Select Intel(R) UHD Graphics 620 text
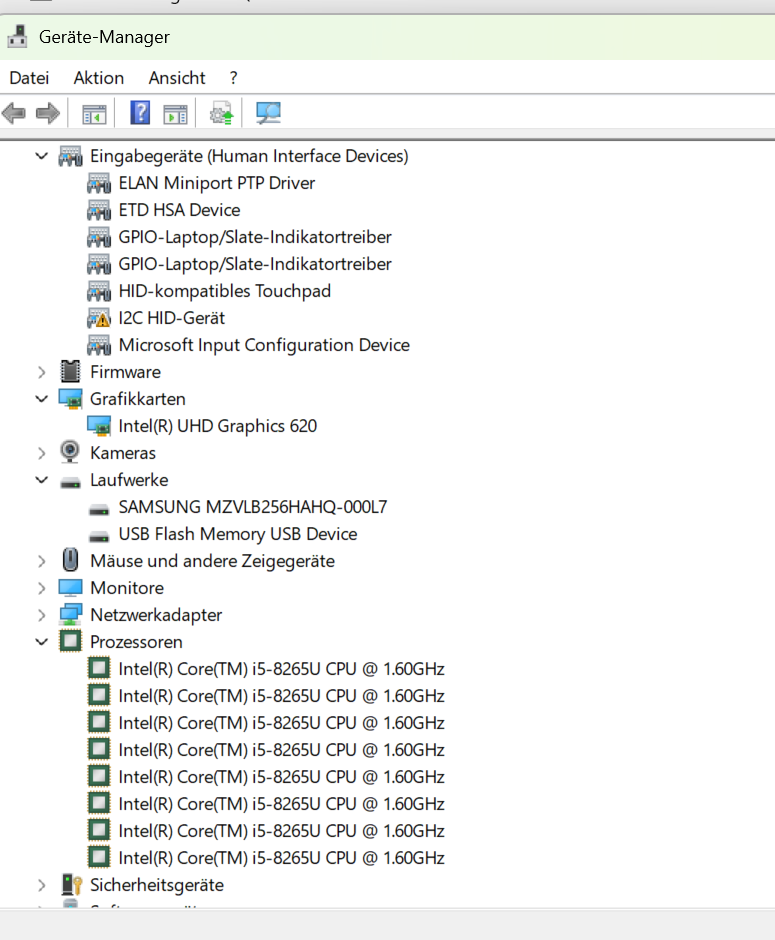775x940 pixels. [x=218, y=426]
